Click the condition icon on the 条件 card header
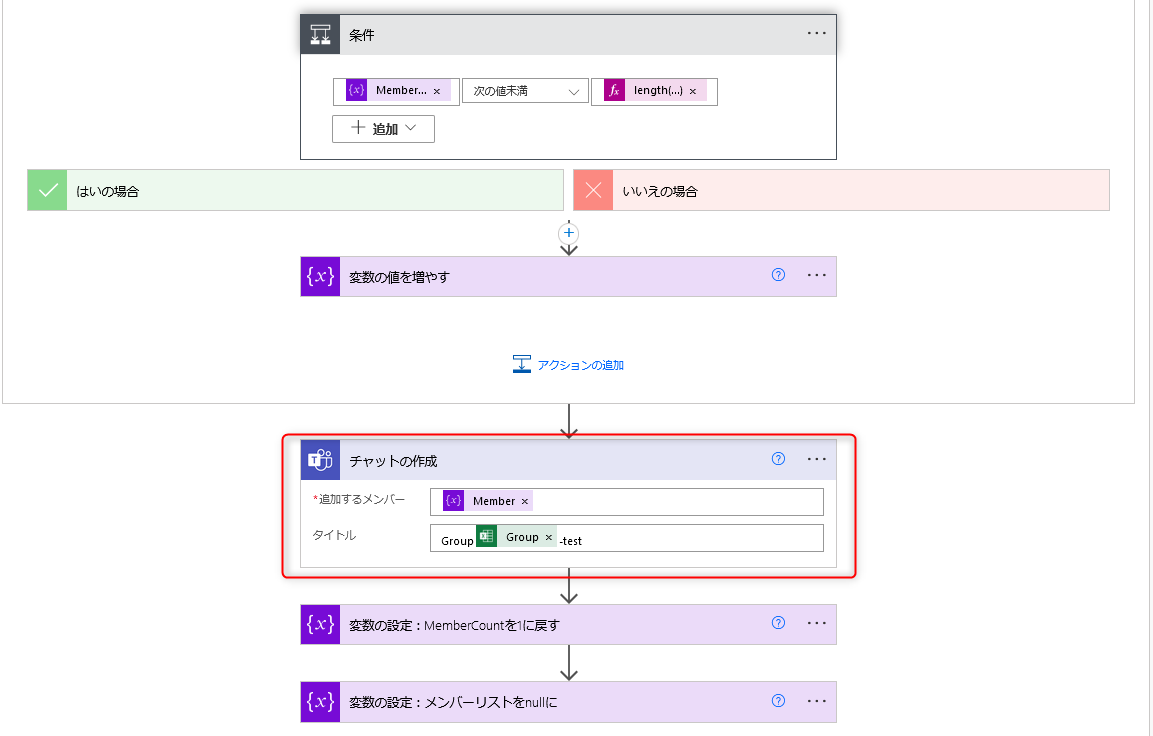Viewport: 1153px width, 736px height. point(319,33)
